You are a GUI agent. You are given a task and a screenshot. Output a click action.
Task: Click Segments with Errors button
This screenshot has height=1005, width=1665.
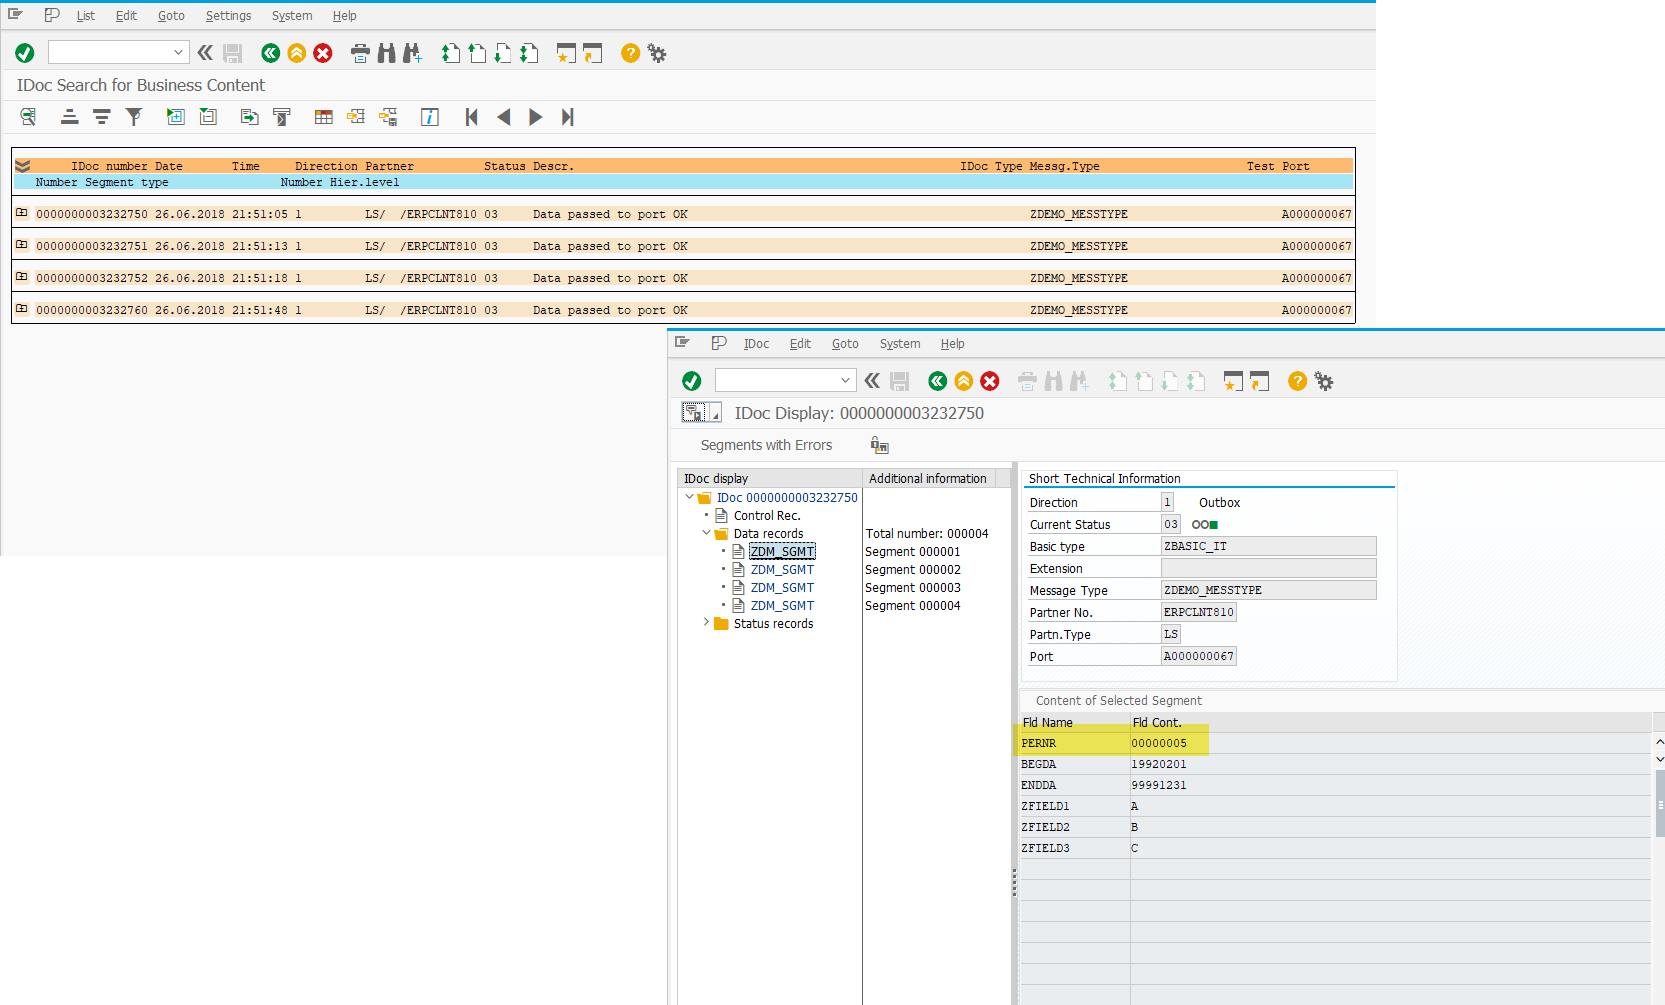pyautogui.click(x=766, y=445)
